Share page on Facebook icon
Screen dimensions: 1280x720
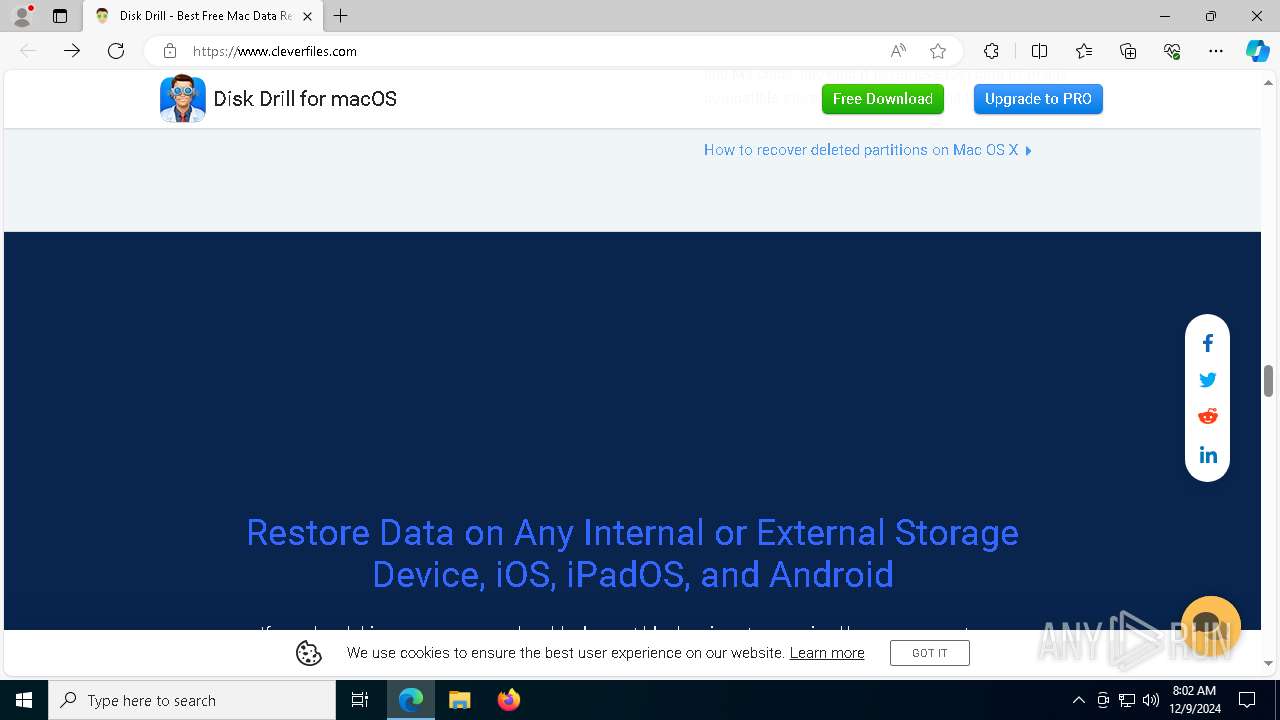[x=1207, y=343]
